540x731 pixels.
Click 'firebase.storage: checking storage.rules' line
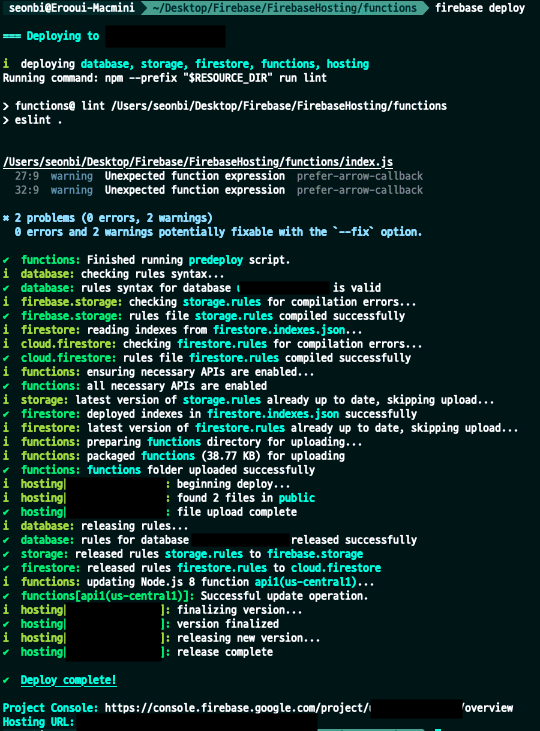(x=209, y=302)
